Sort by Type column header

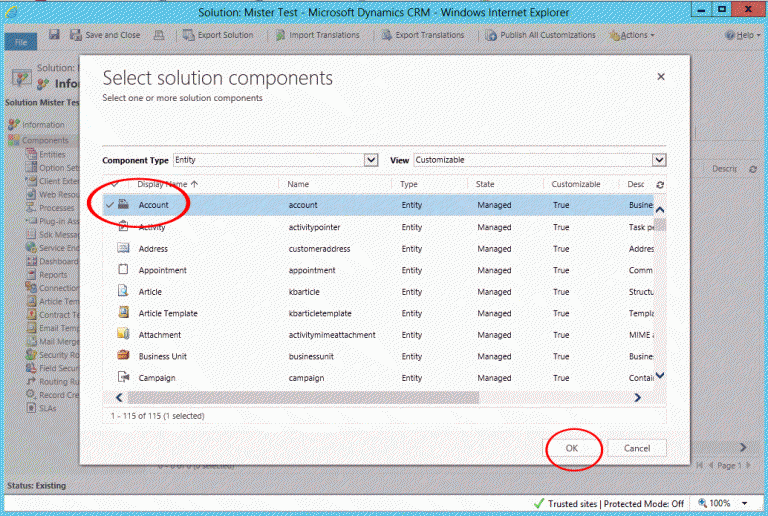(x=408, y=184)
